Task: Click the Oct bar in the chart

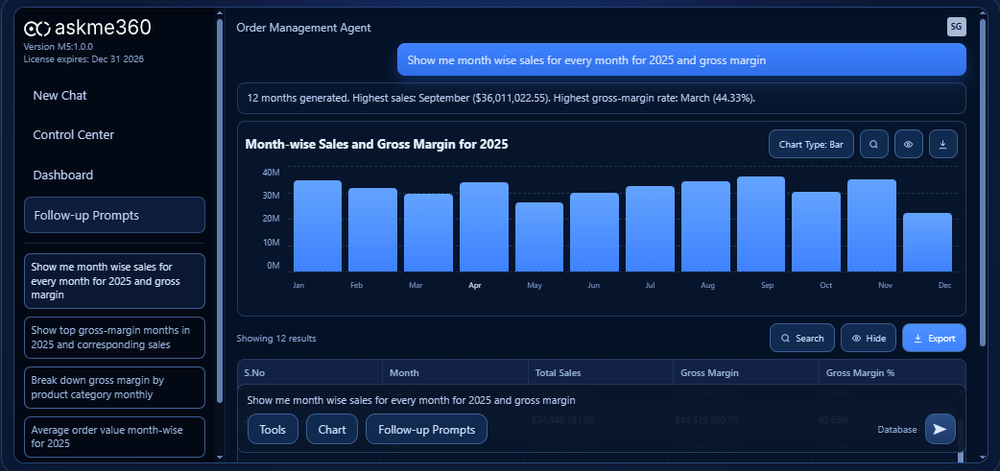Action: tap(816, 232)
